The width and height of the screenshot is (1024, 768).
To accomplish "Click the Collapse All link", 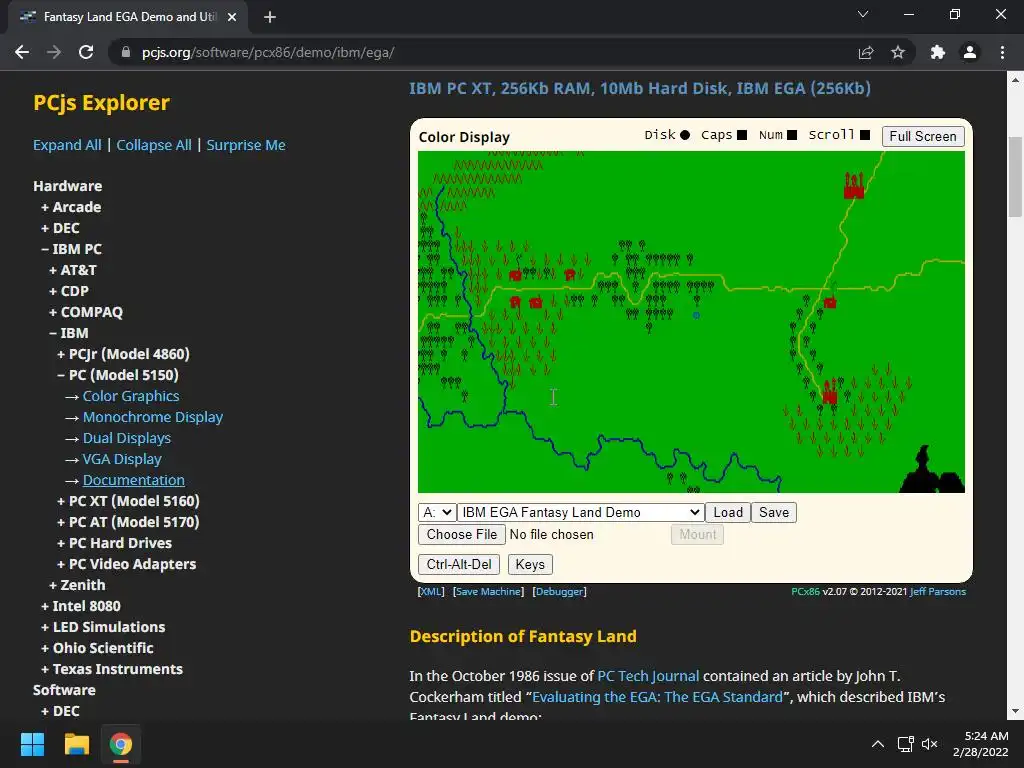I will pyautogui.click(x=154, y=145).
